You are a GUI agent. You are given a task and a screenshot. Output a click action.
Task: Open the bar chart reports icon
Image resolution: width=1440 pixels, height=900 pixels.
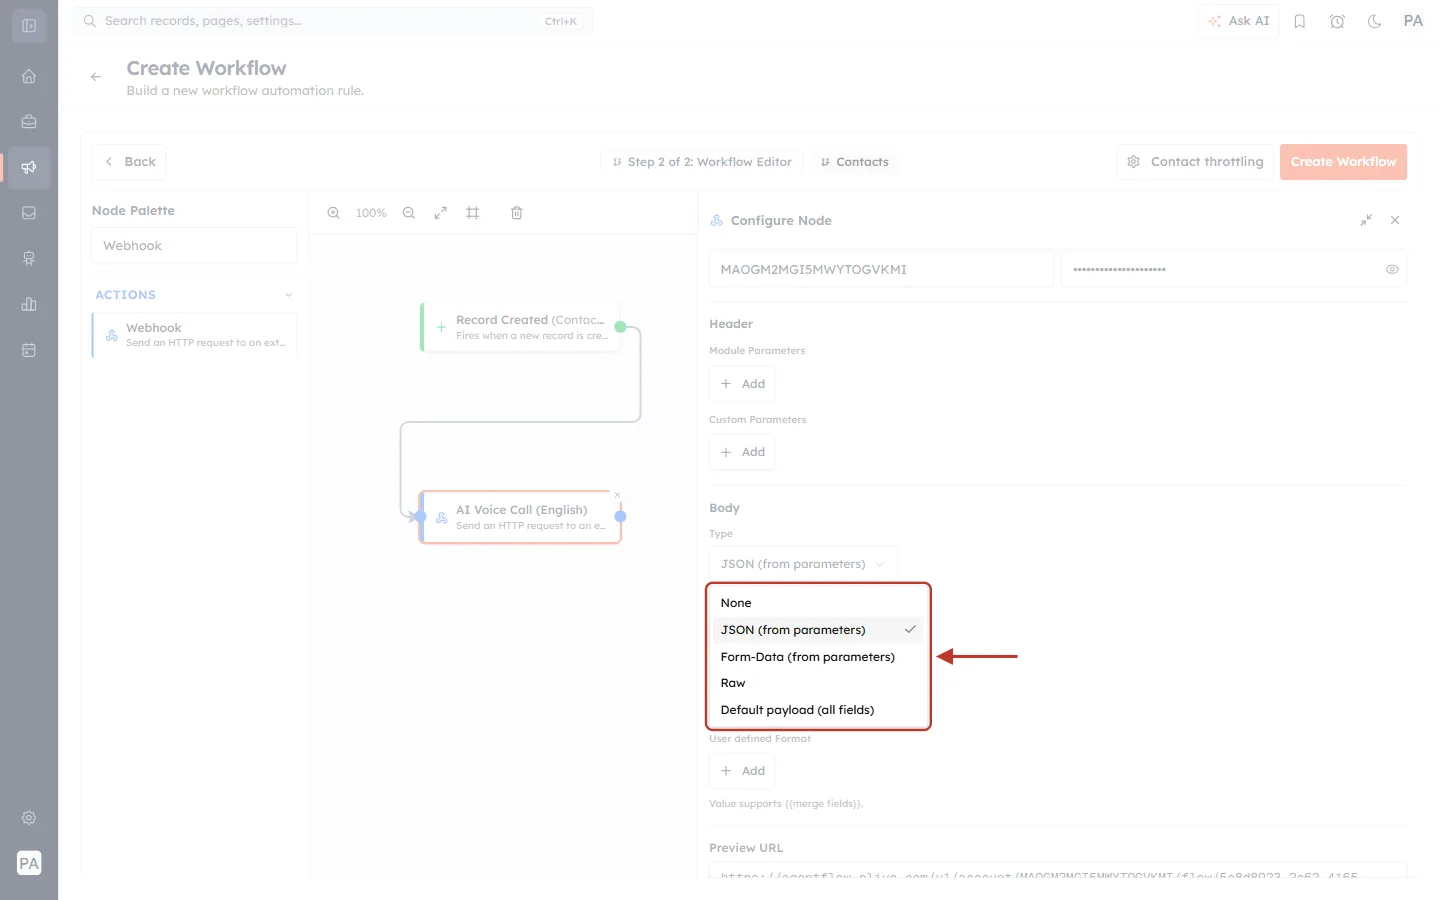29,304
